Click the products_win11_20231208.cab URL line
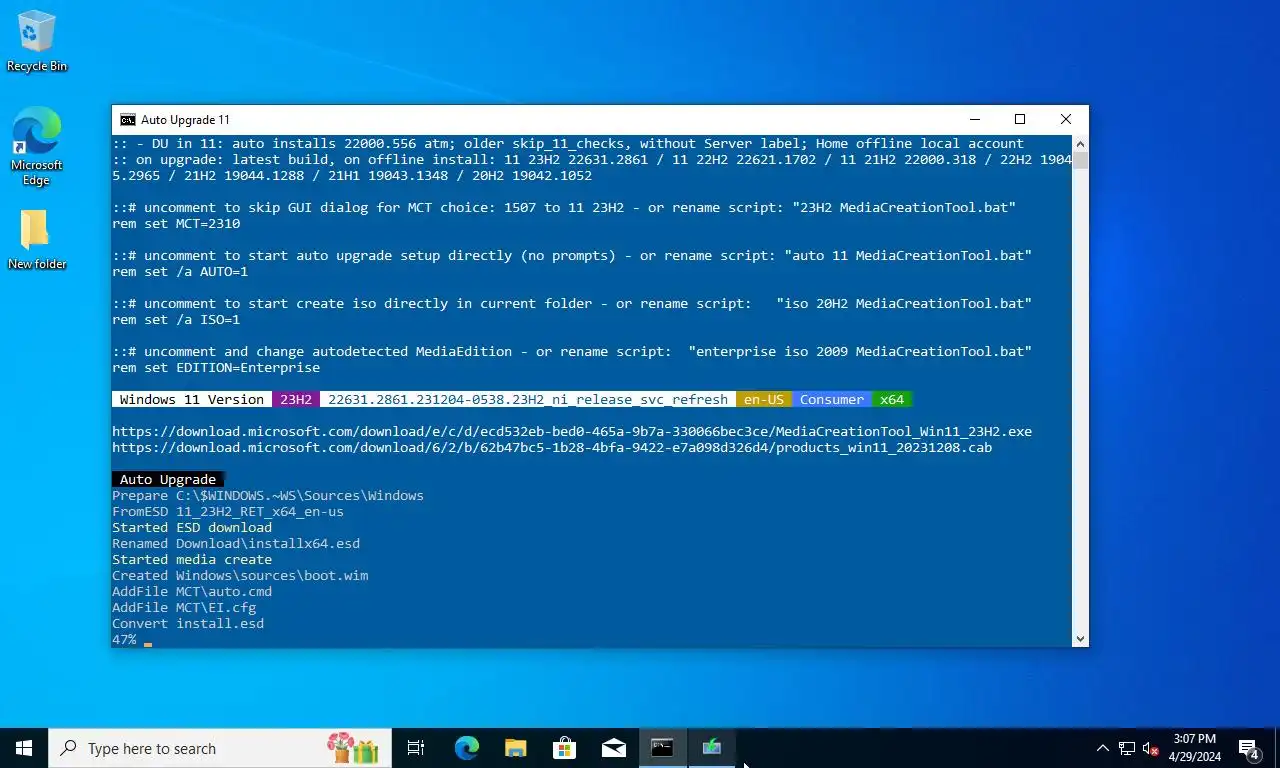The width and height of the screenshot is (1280, 768). 552,447
